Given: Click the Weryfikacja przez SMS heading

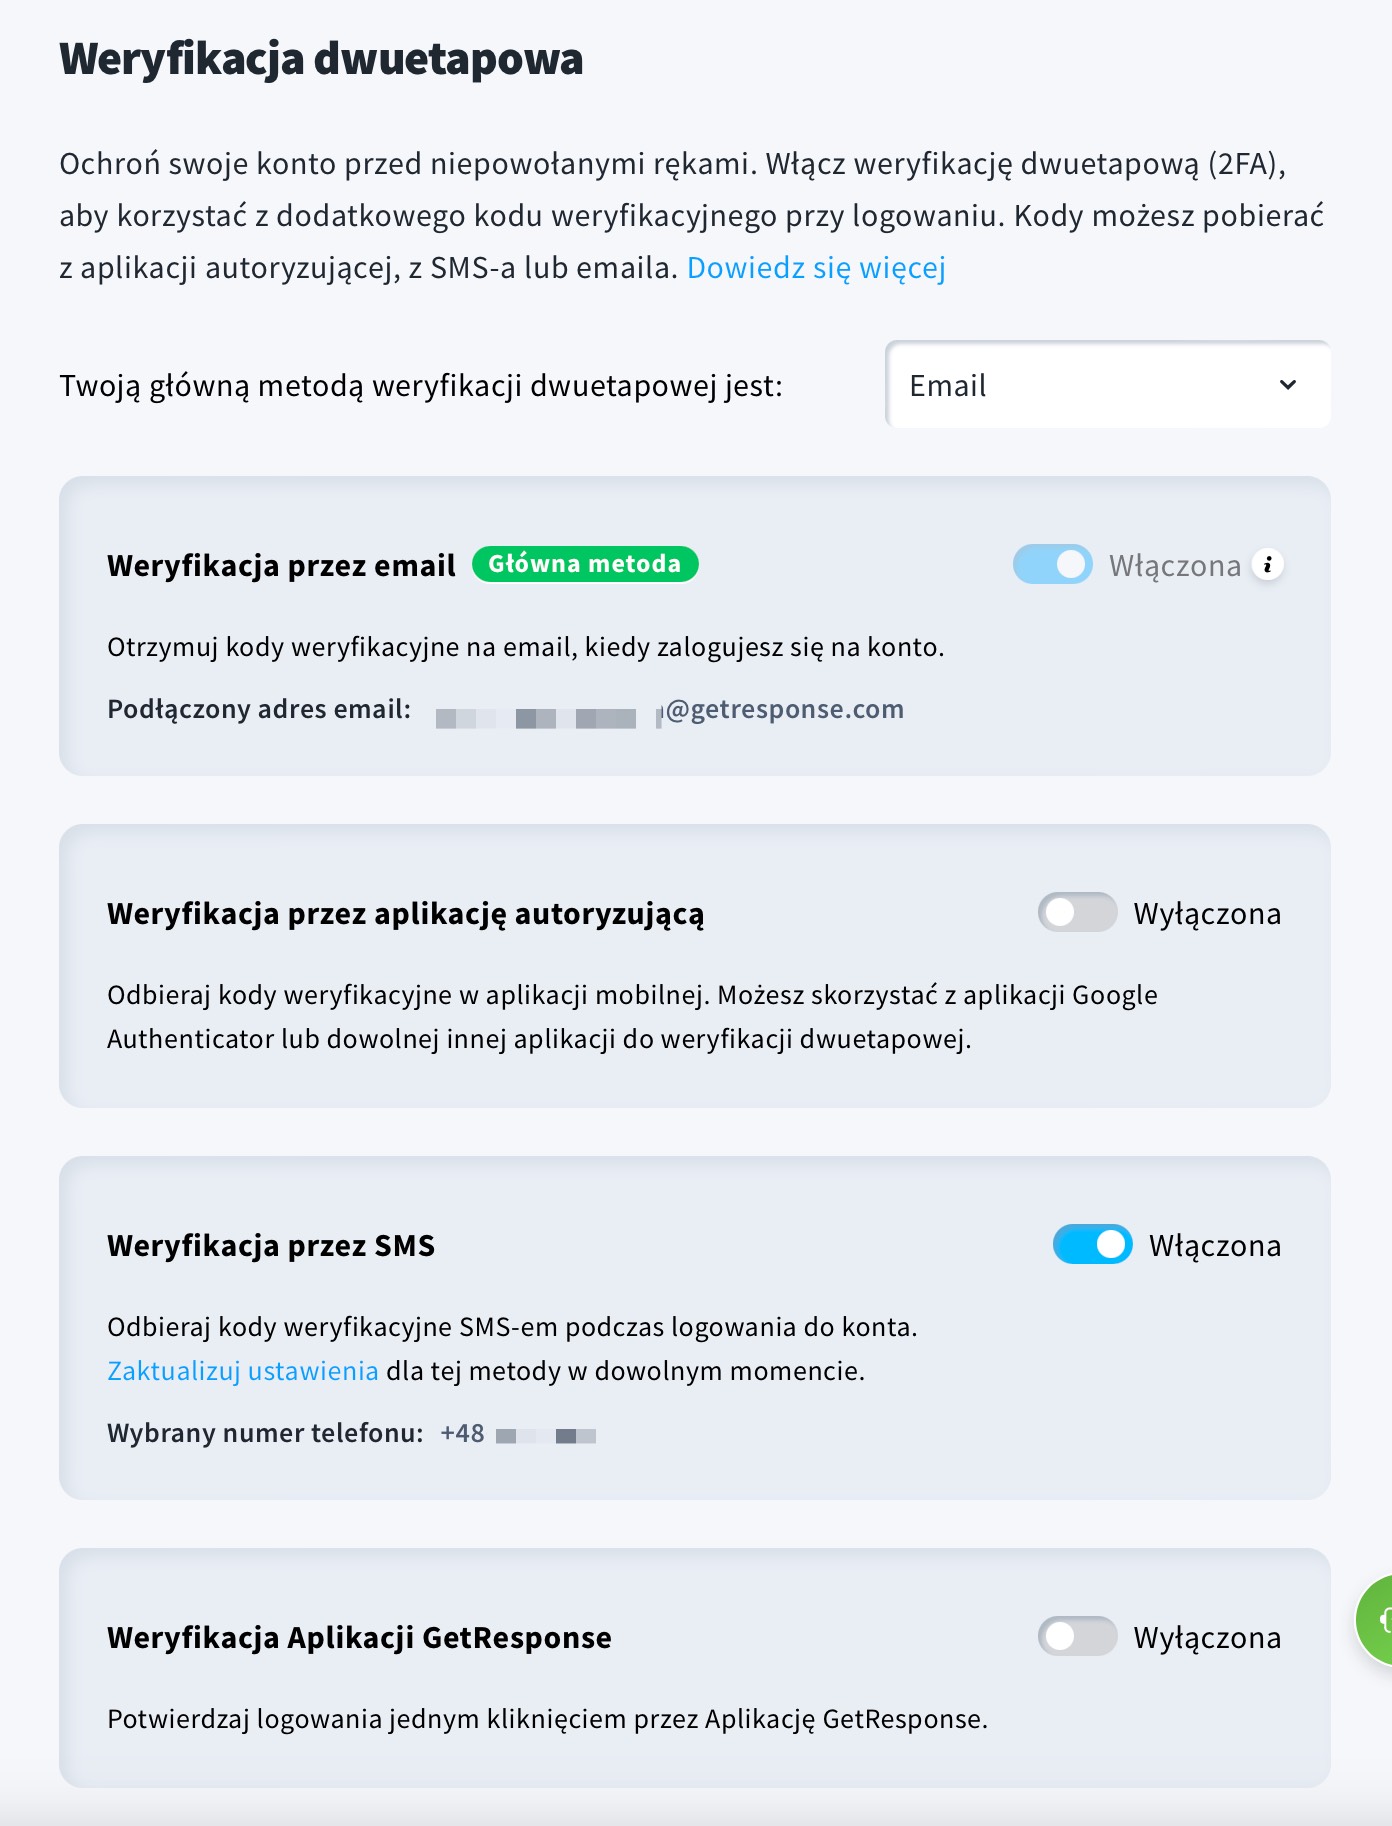Looking at the screenshot, I should click(271, 1245).
